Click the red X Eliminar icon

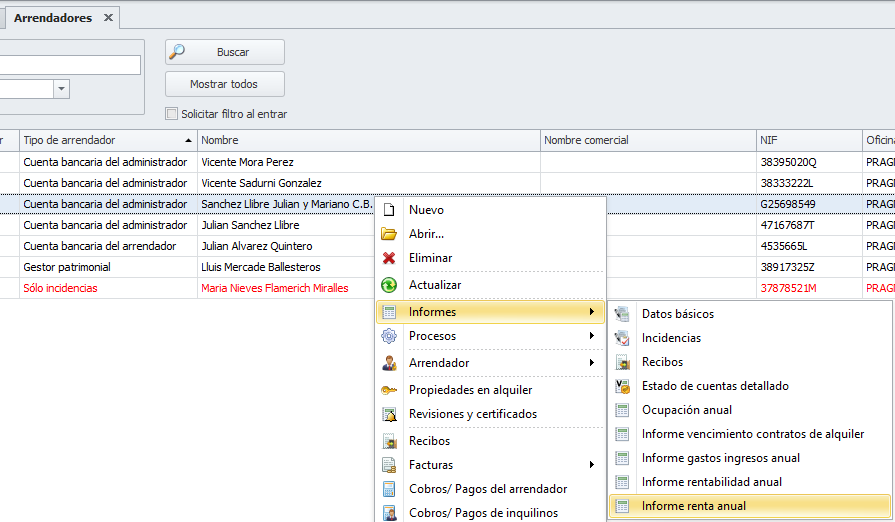389,258
